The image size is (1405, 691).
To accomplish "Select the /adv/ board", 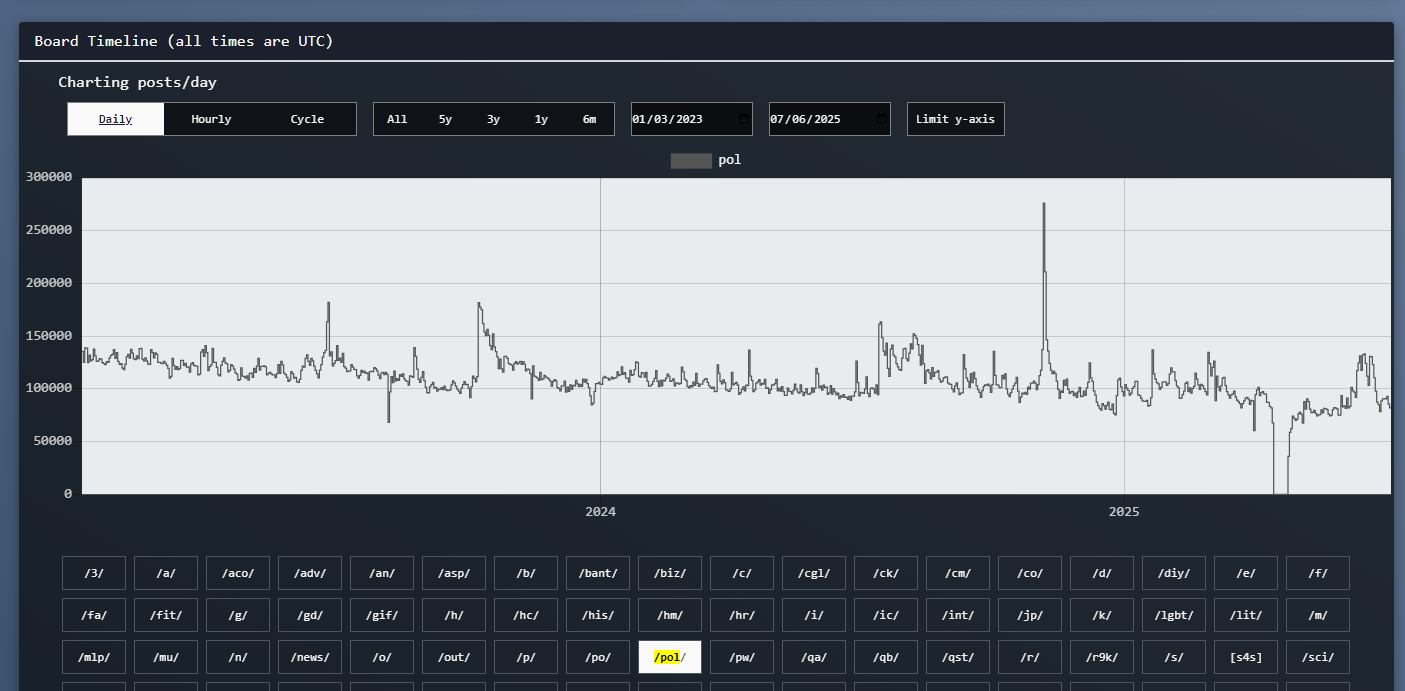I will point(310,573).
